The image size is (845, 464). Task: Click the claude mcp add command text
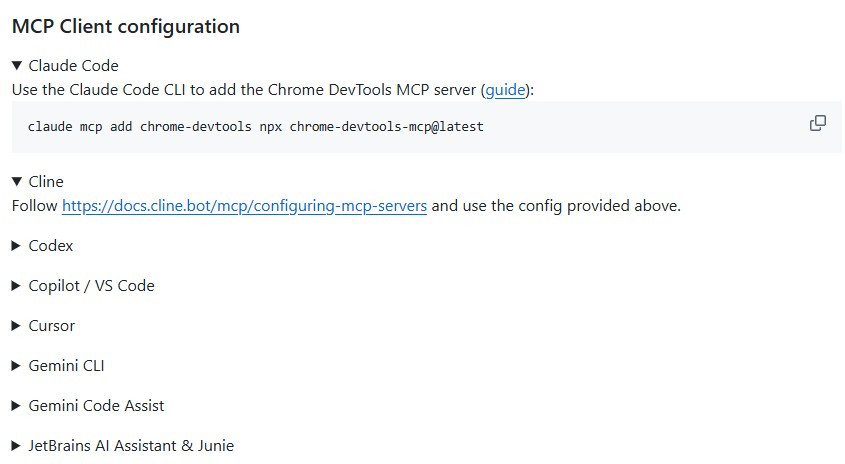tap(255, 127)
